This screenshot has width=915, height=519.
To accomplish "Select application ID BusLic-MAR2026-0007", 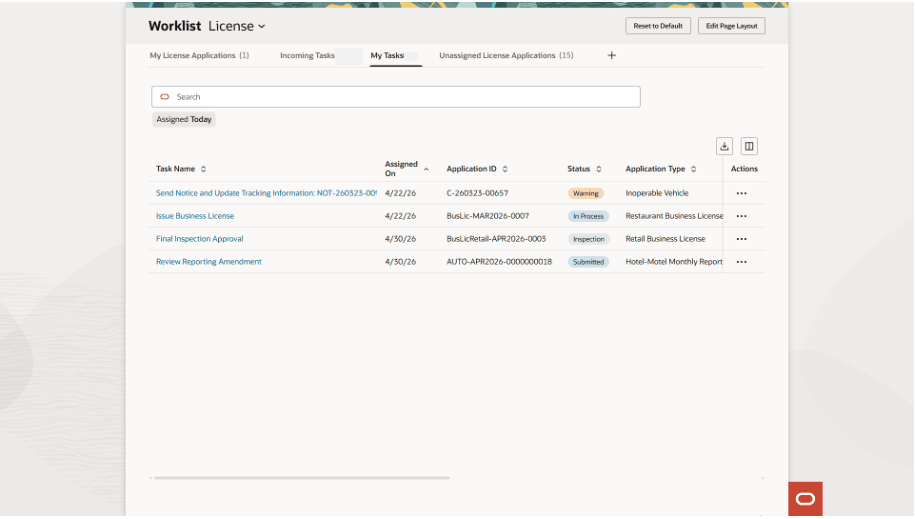I will click(488, 216).
